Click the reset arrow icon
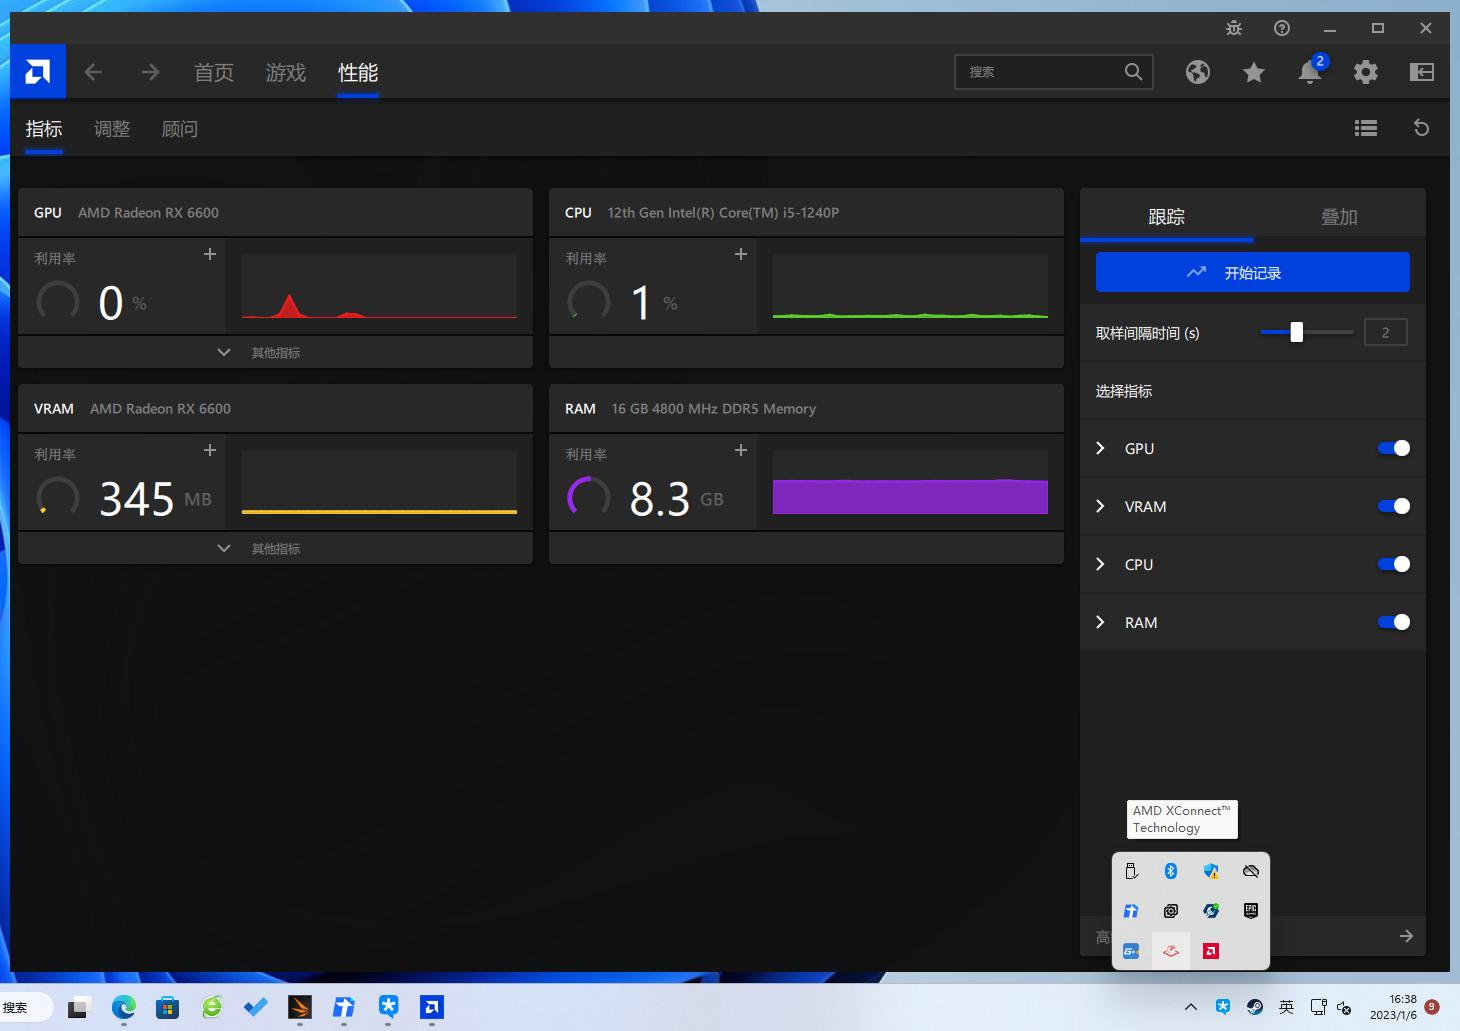Screen dimensions: 1460x1031 pyautogui.click(x=1421, y=128)
